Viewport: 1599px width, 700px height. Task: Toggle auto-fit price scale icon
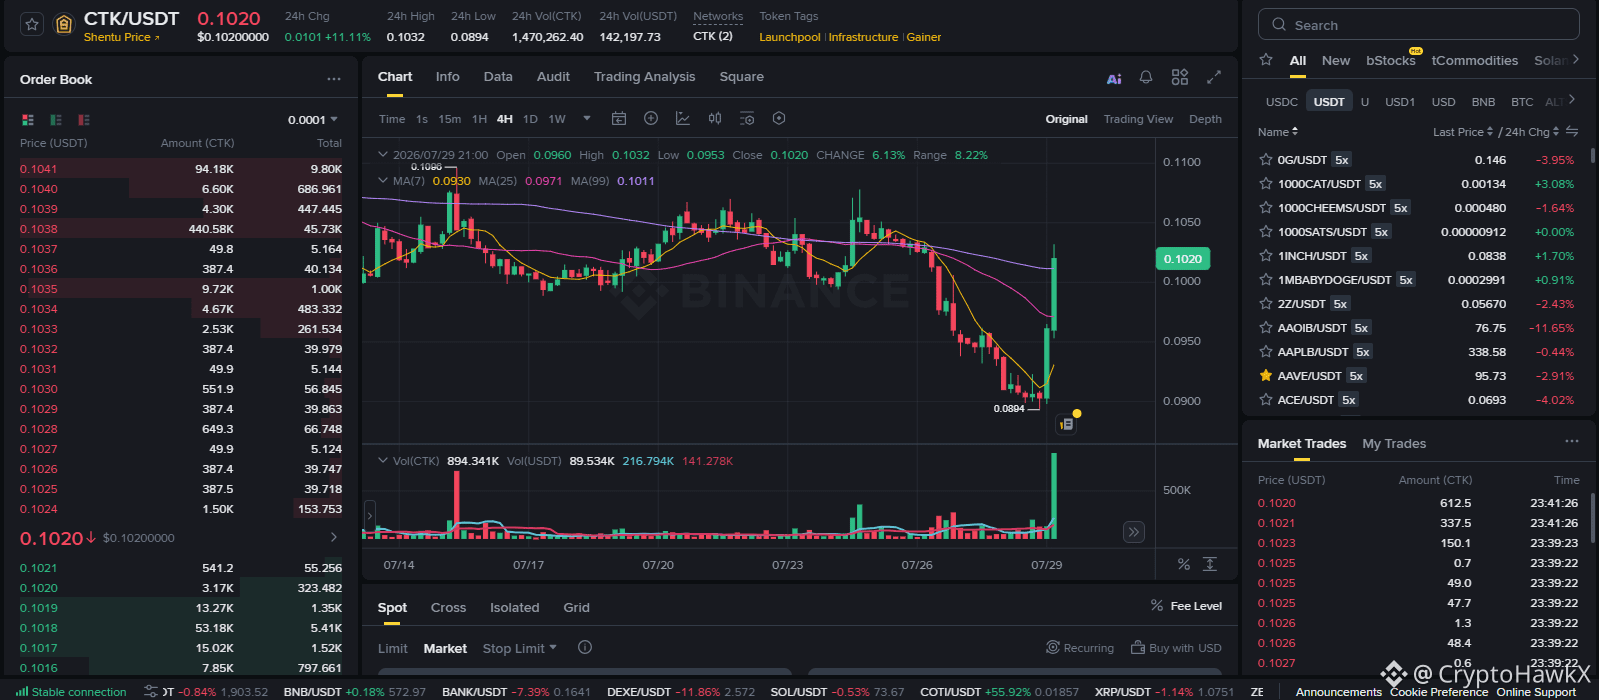click(x=1210, y=564)
